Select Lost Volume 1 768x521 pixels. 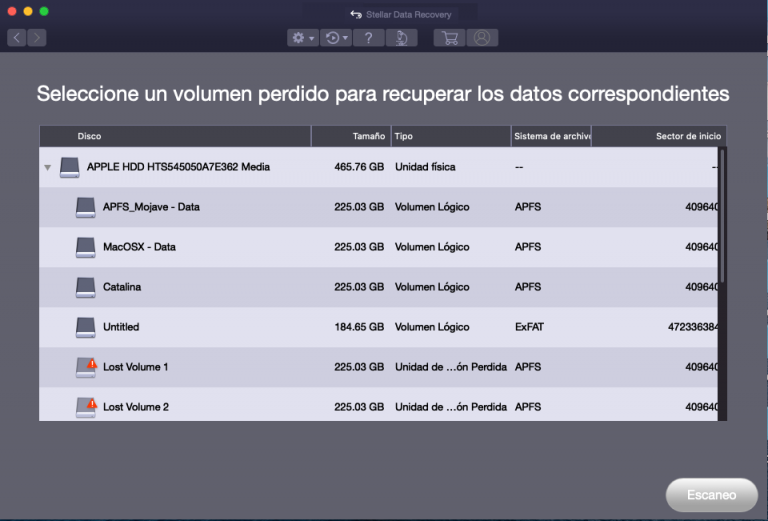(x=378, y=368)
